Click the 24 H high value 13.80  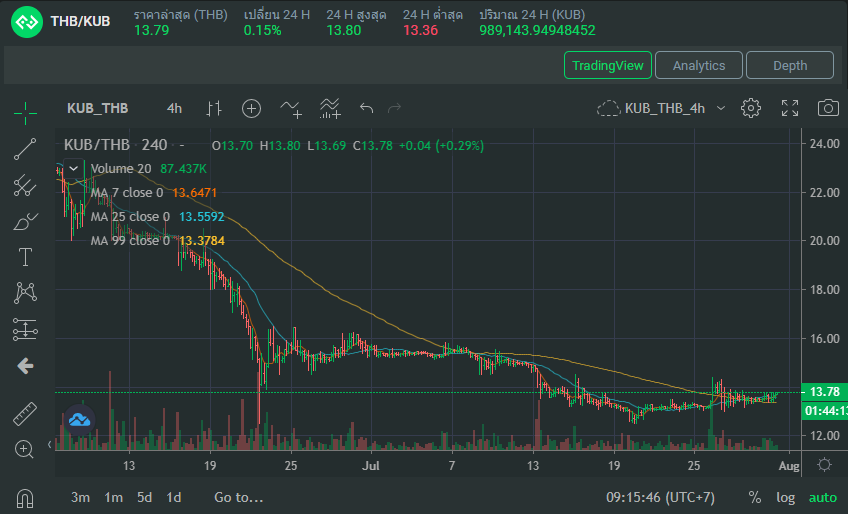point(343,30)
